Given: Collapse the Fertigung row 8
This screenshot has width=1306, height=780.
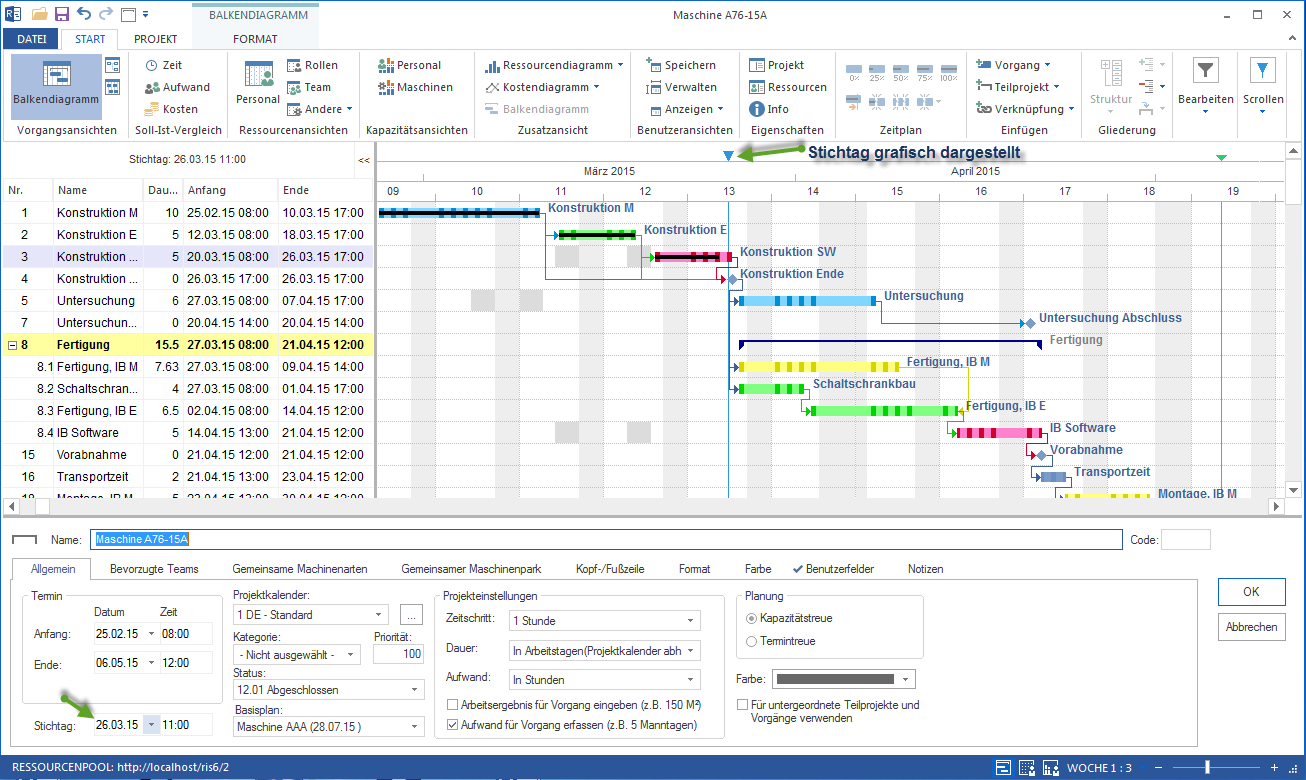Looking at the screenshot, I should tap(12, 345).
